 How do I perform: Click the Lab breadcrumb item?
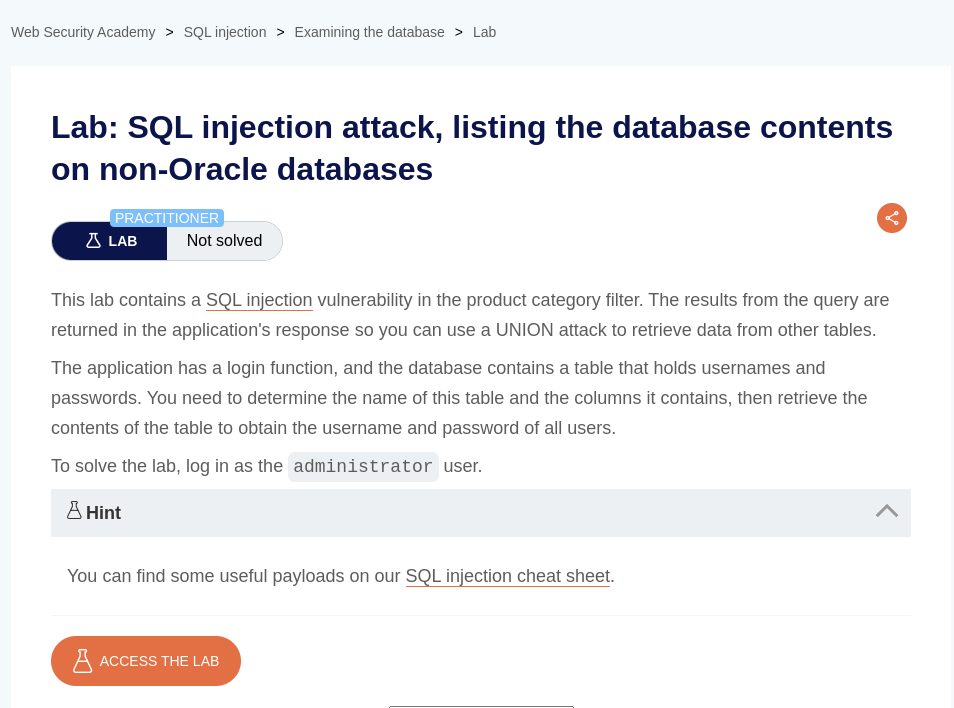click(484, 32)
